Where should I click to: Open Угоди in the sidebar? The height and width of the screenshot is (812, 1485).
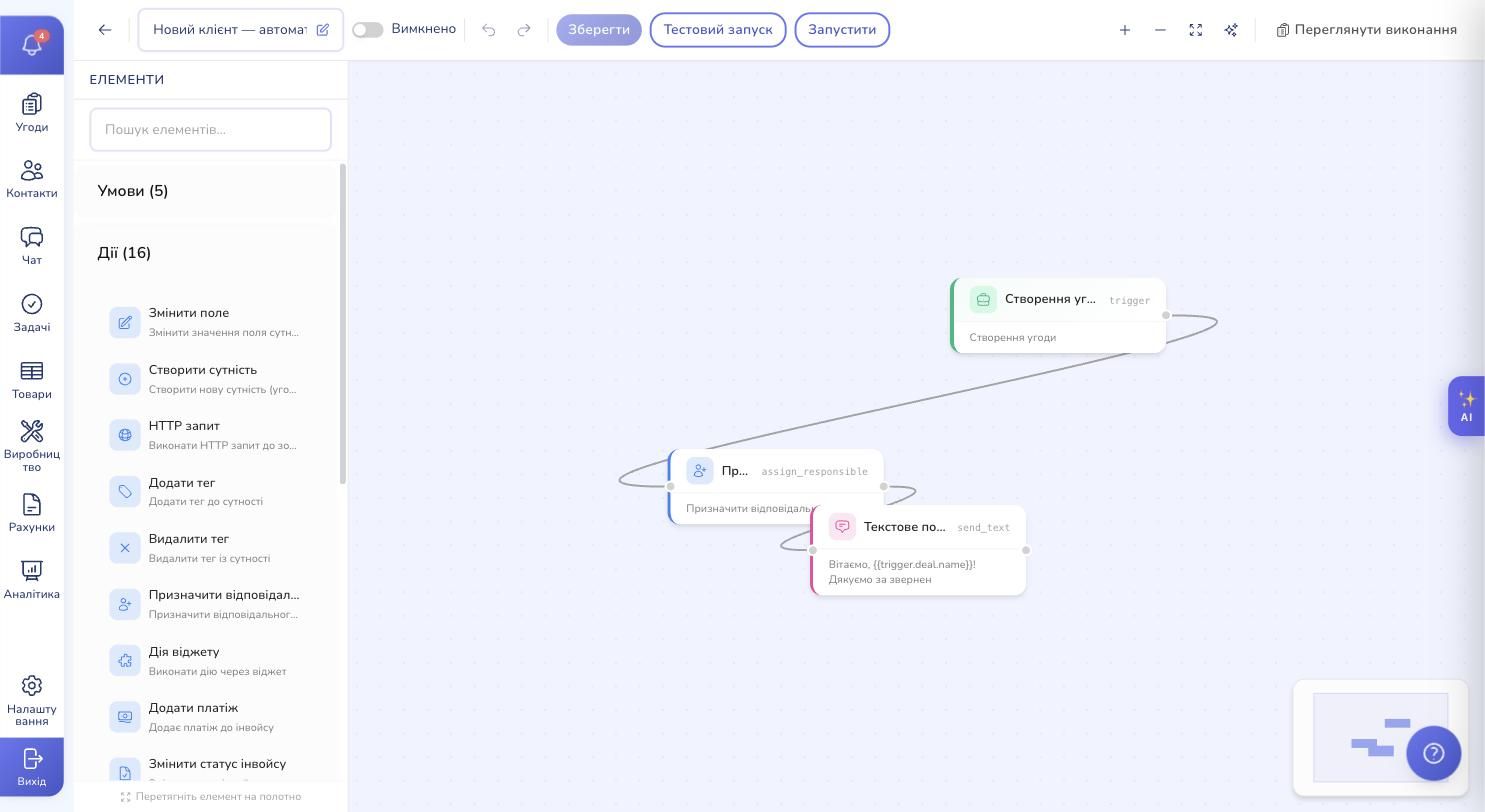(x=32, y=113)
